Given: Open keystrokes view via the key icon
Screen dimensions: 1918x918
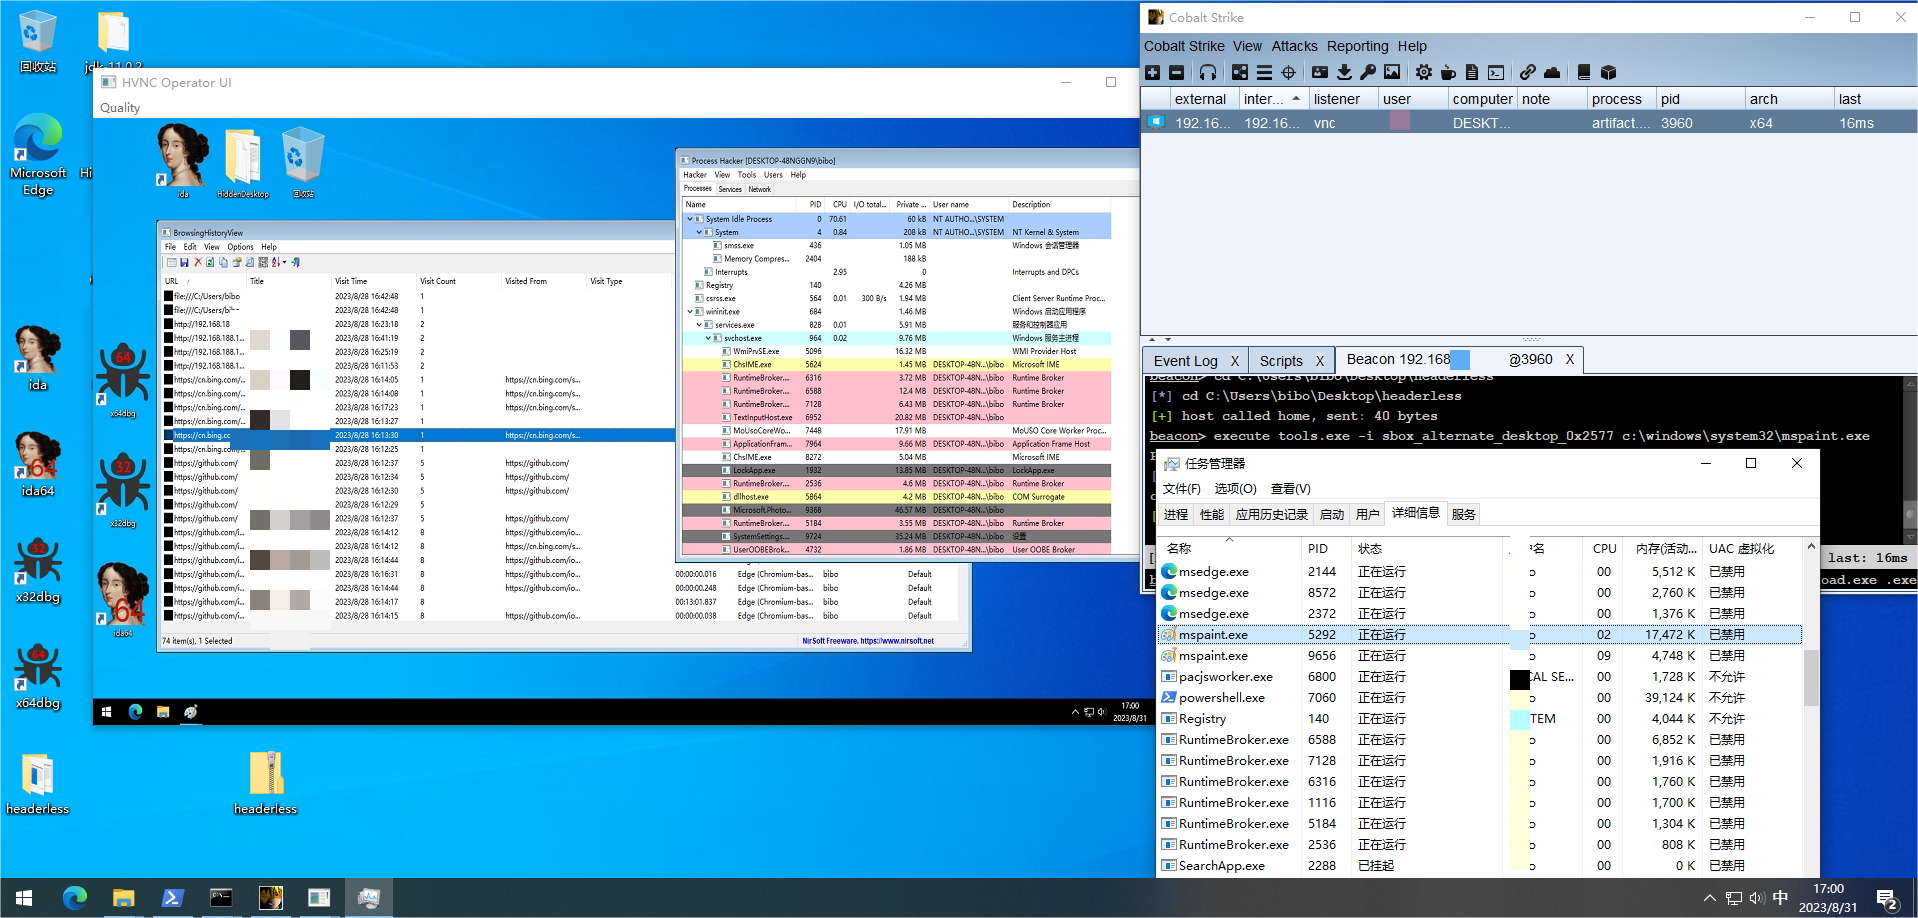Looking at the screenshot, I should click(x=1368, y=72).
